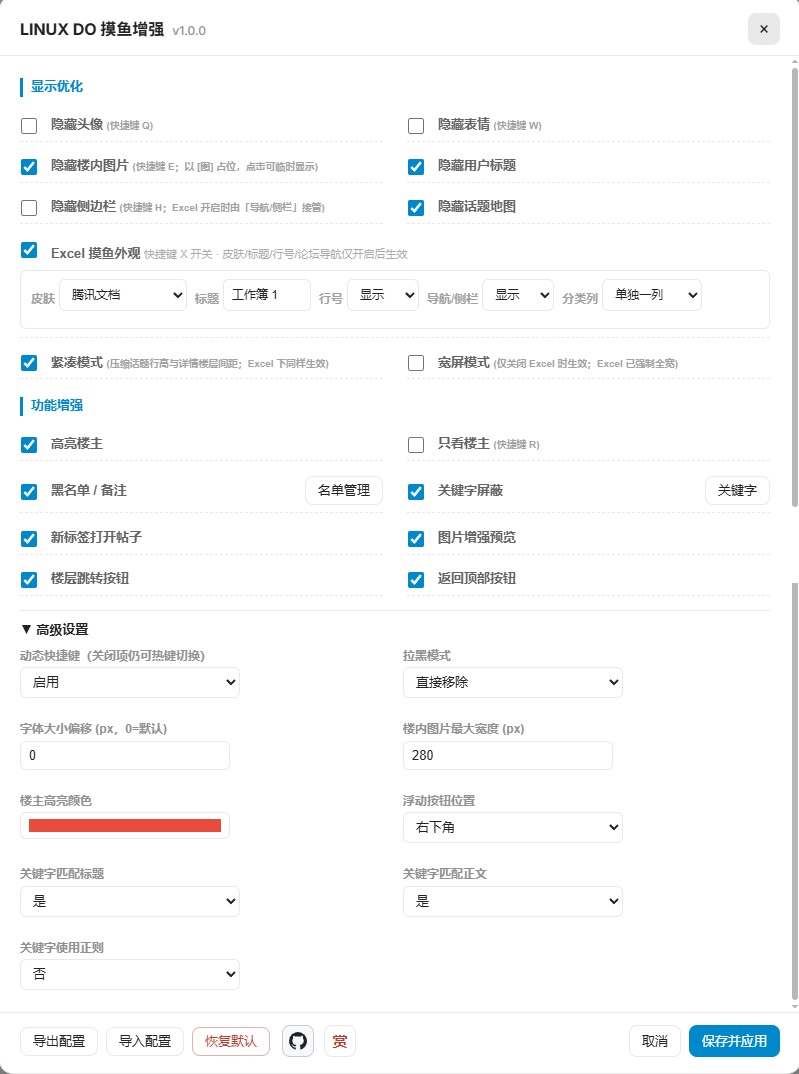Open the 关键字使用正则 dropdown
799x1074 pixels.
pyautogui.click(x=130, y=974)
